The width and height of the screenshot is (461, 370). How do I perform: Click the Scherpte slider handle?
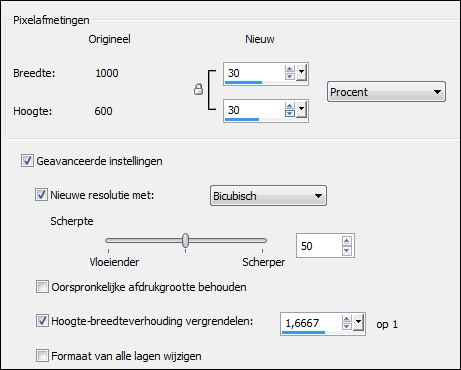click(186, 240)
